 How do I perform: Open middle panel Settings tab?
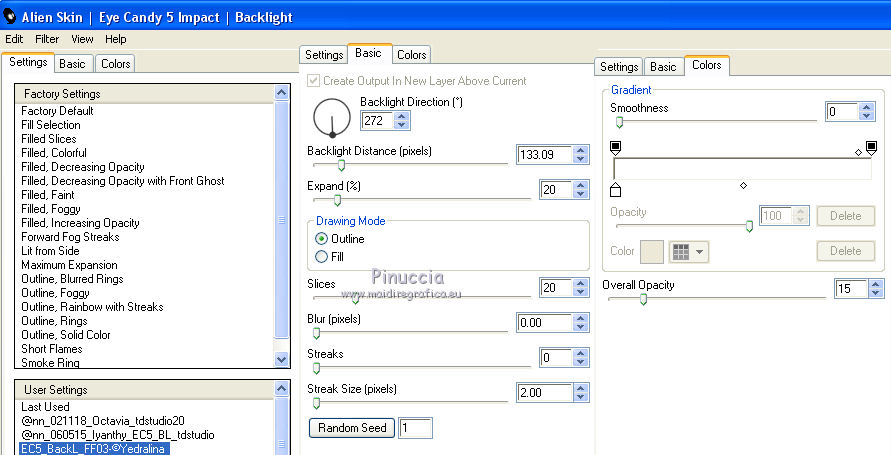324,55
